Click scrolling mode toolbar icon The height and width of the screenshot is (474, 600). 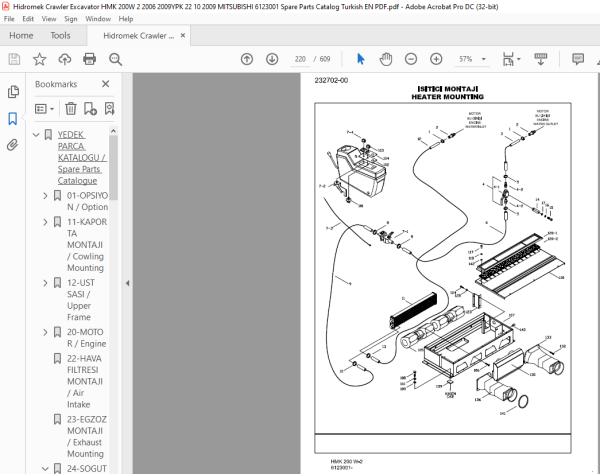click(x=541, y=59)
